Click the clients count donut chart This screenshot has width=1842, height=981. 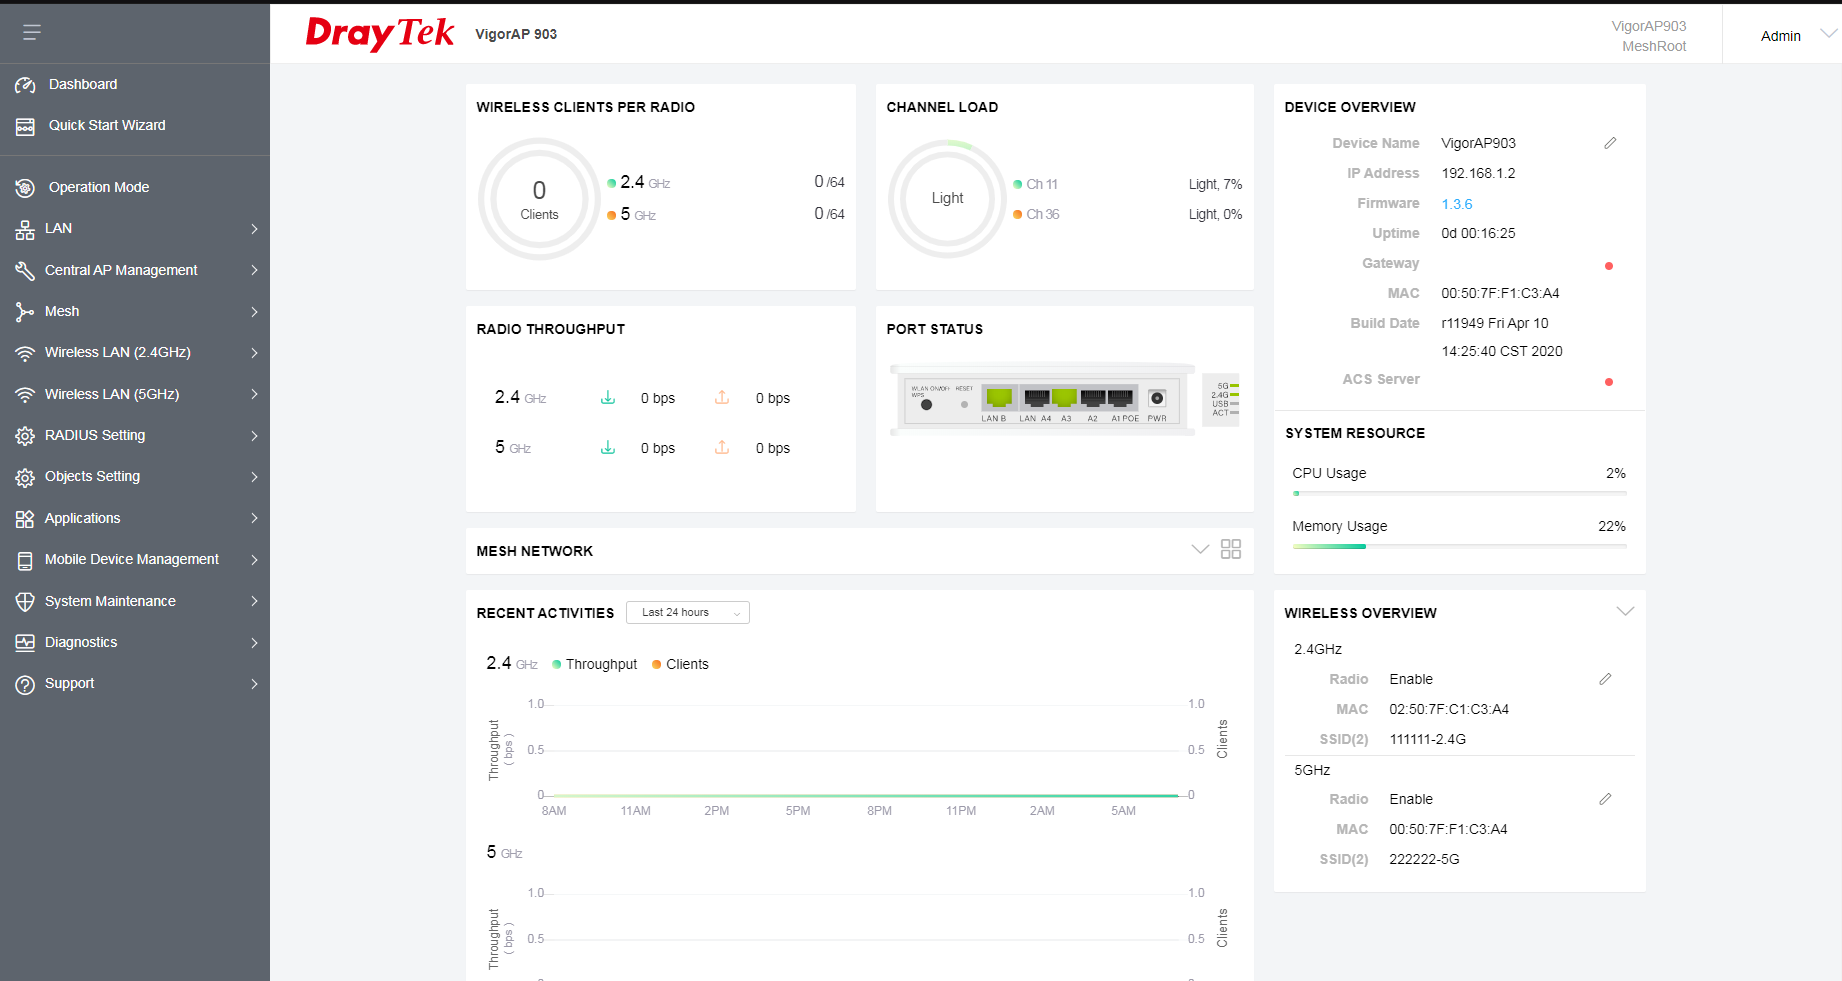click(x=540, y=199)
